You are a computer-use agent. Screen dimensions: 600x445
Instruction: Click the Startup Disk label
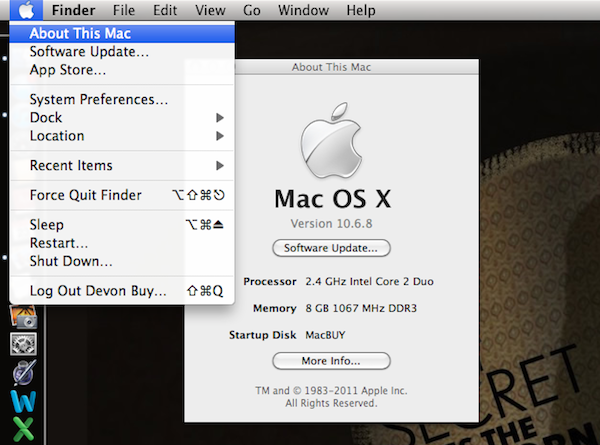pos(262,335)
